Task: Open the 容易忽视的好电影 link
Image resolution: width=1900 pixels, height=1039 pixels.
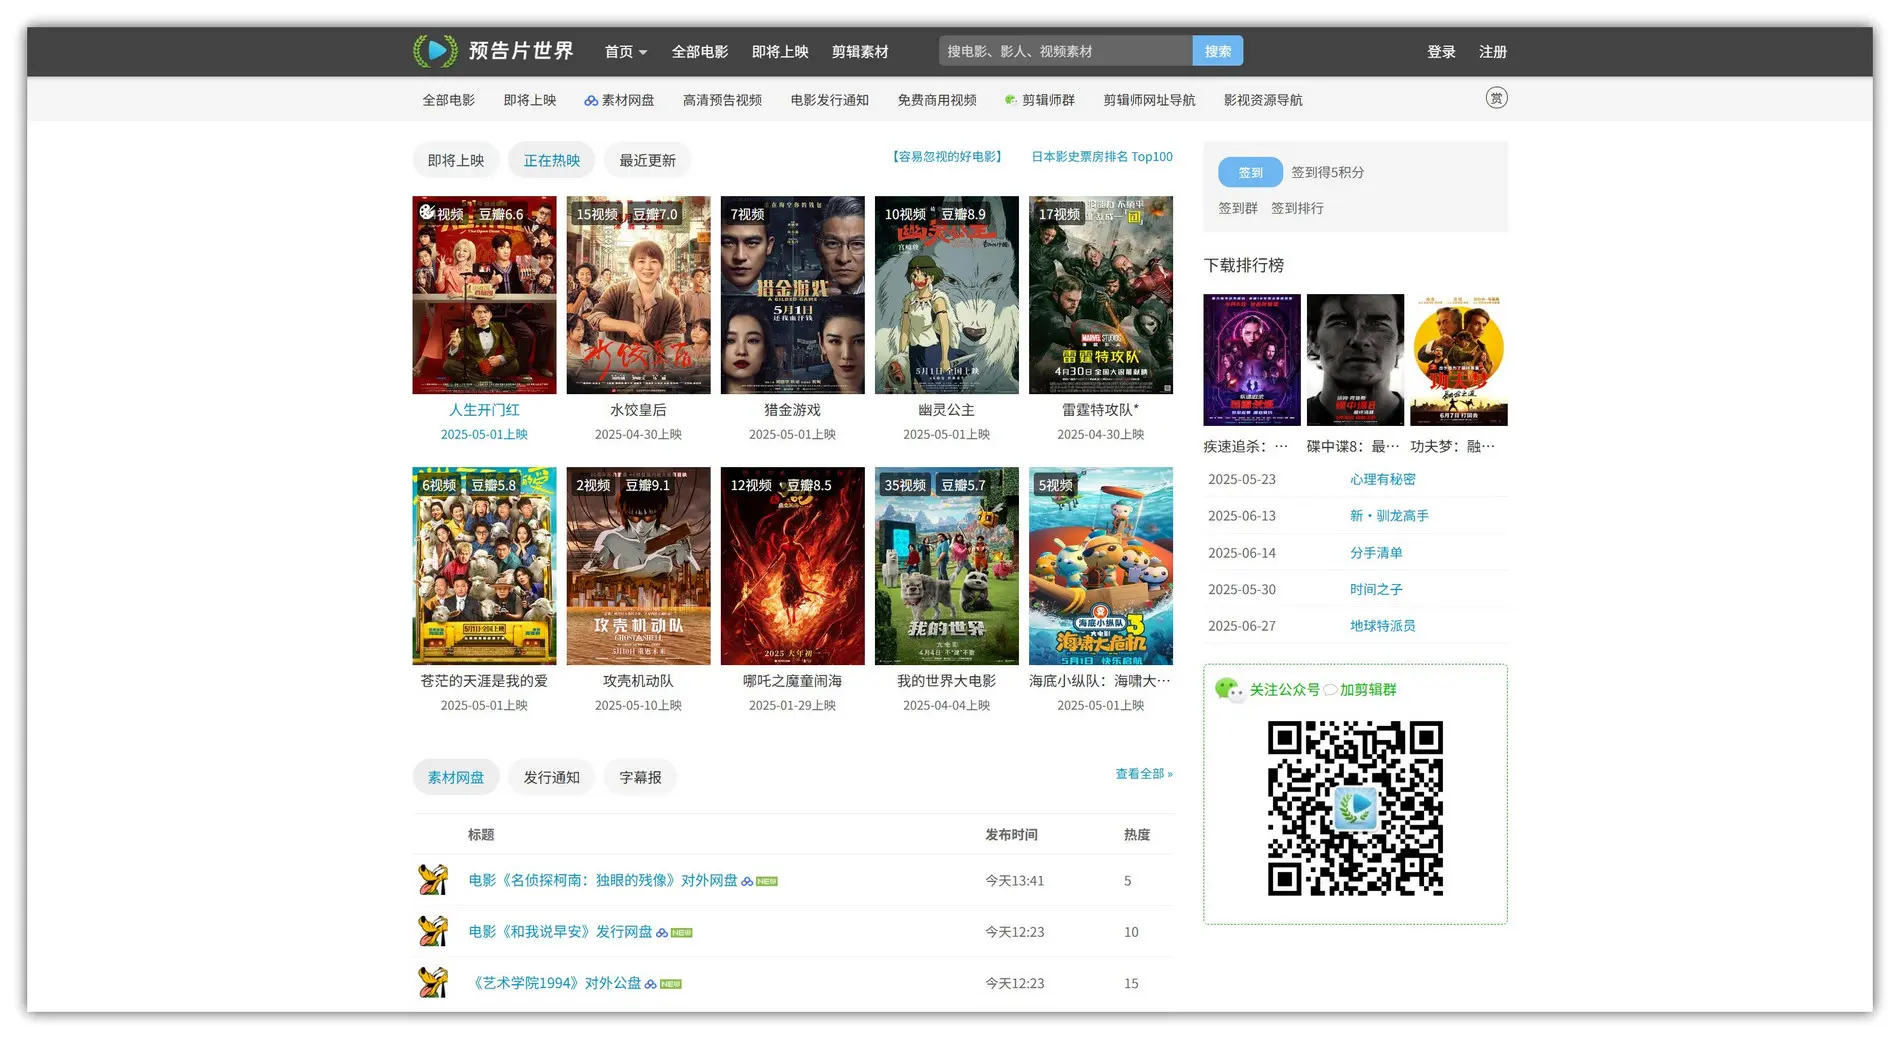Action: (947, 157)
